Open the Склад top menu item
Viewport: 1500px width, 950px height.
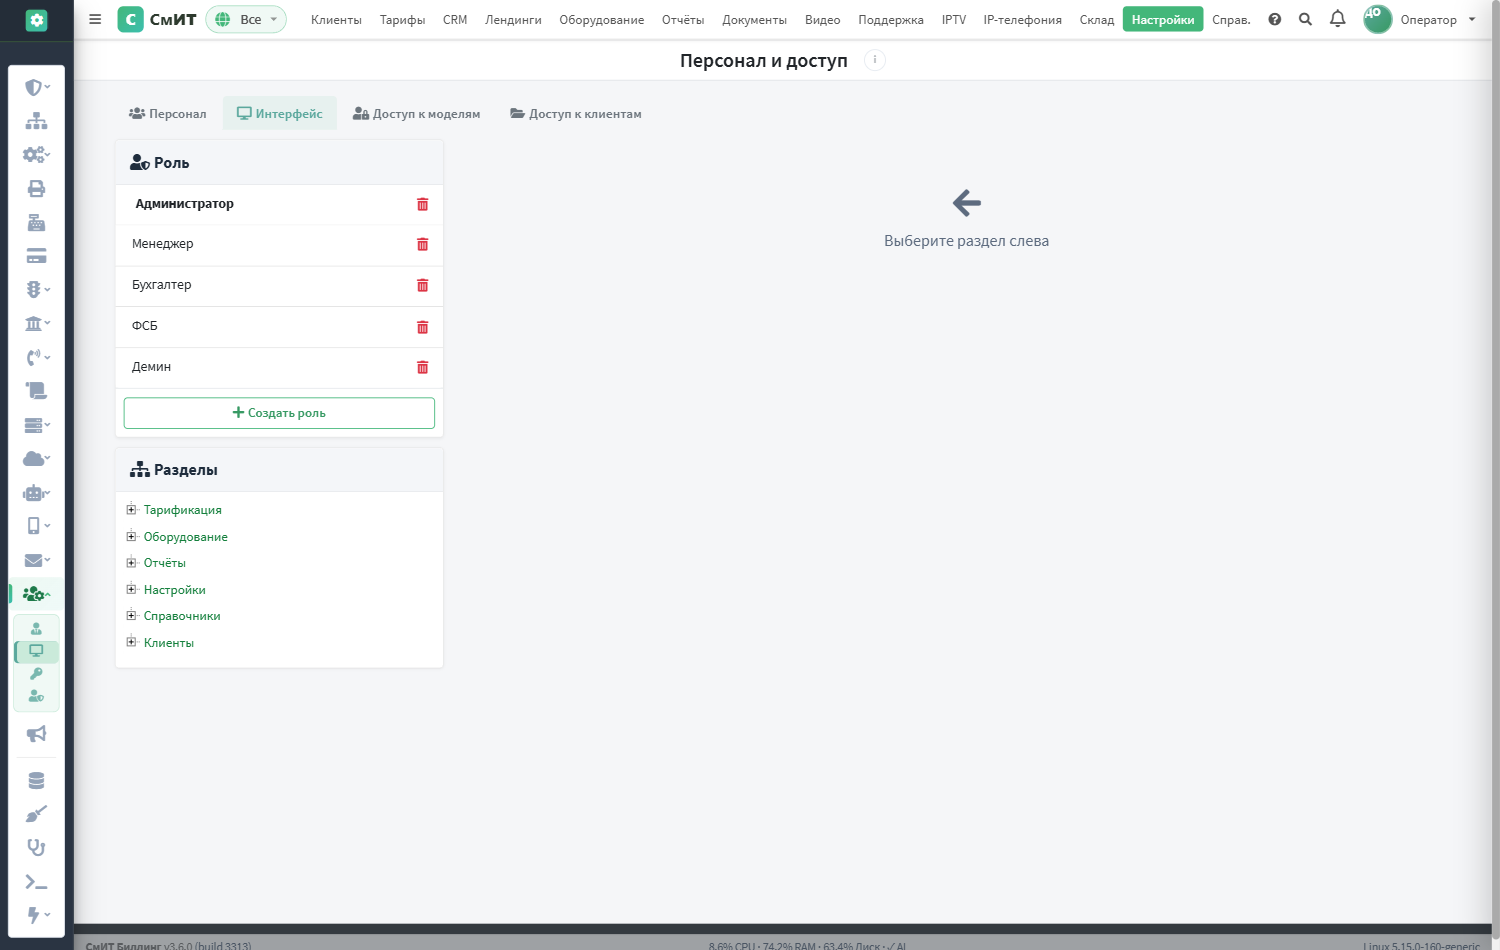click(x=1096, y=19)
